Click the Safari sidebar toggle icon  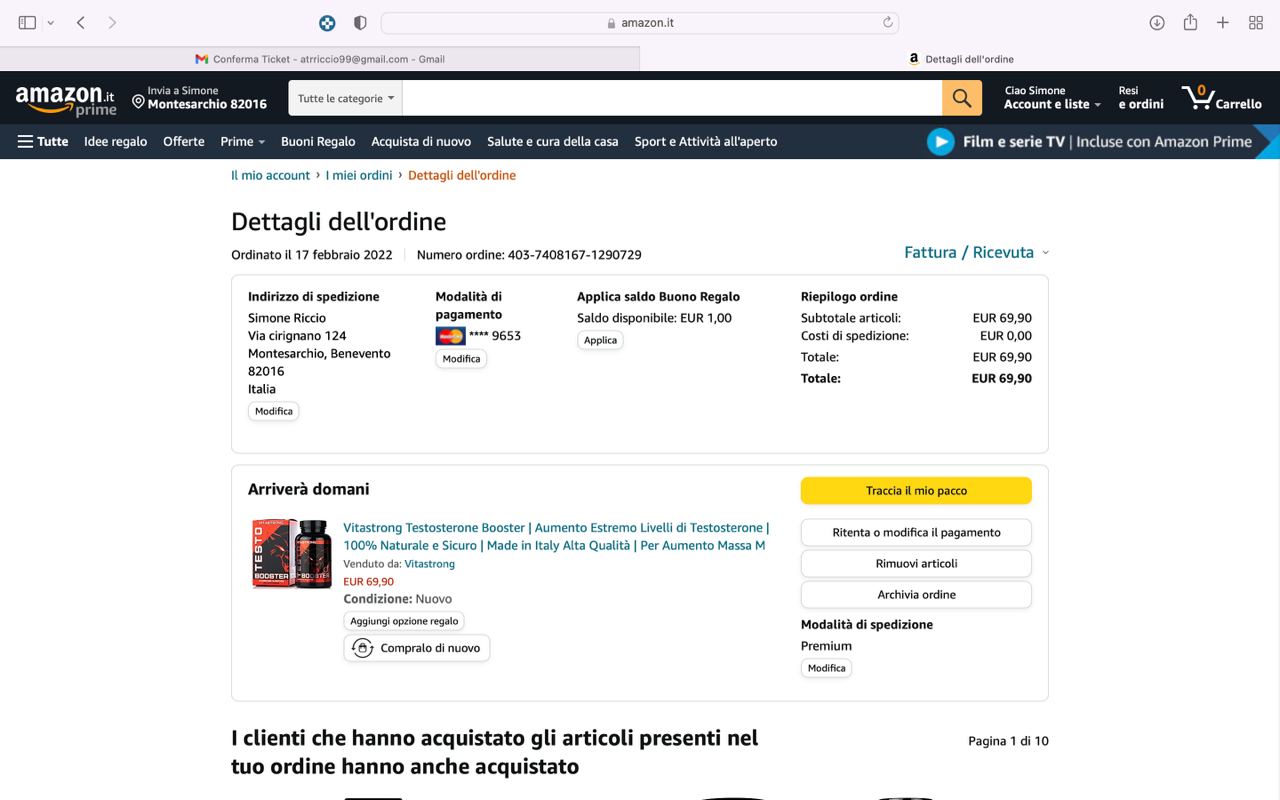(x=27, y=22)
